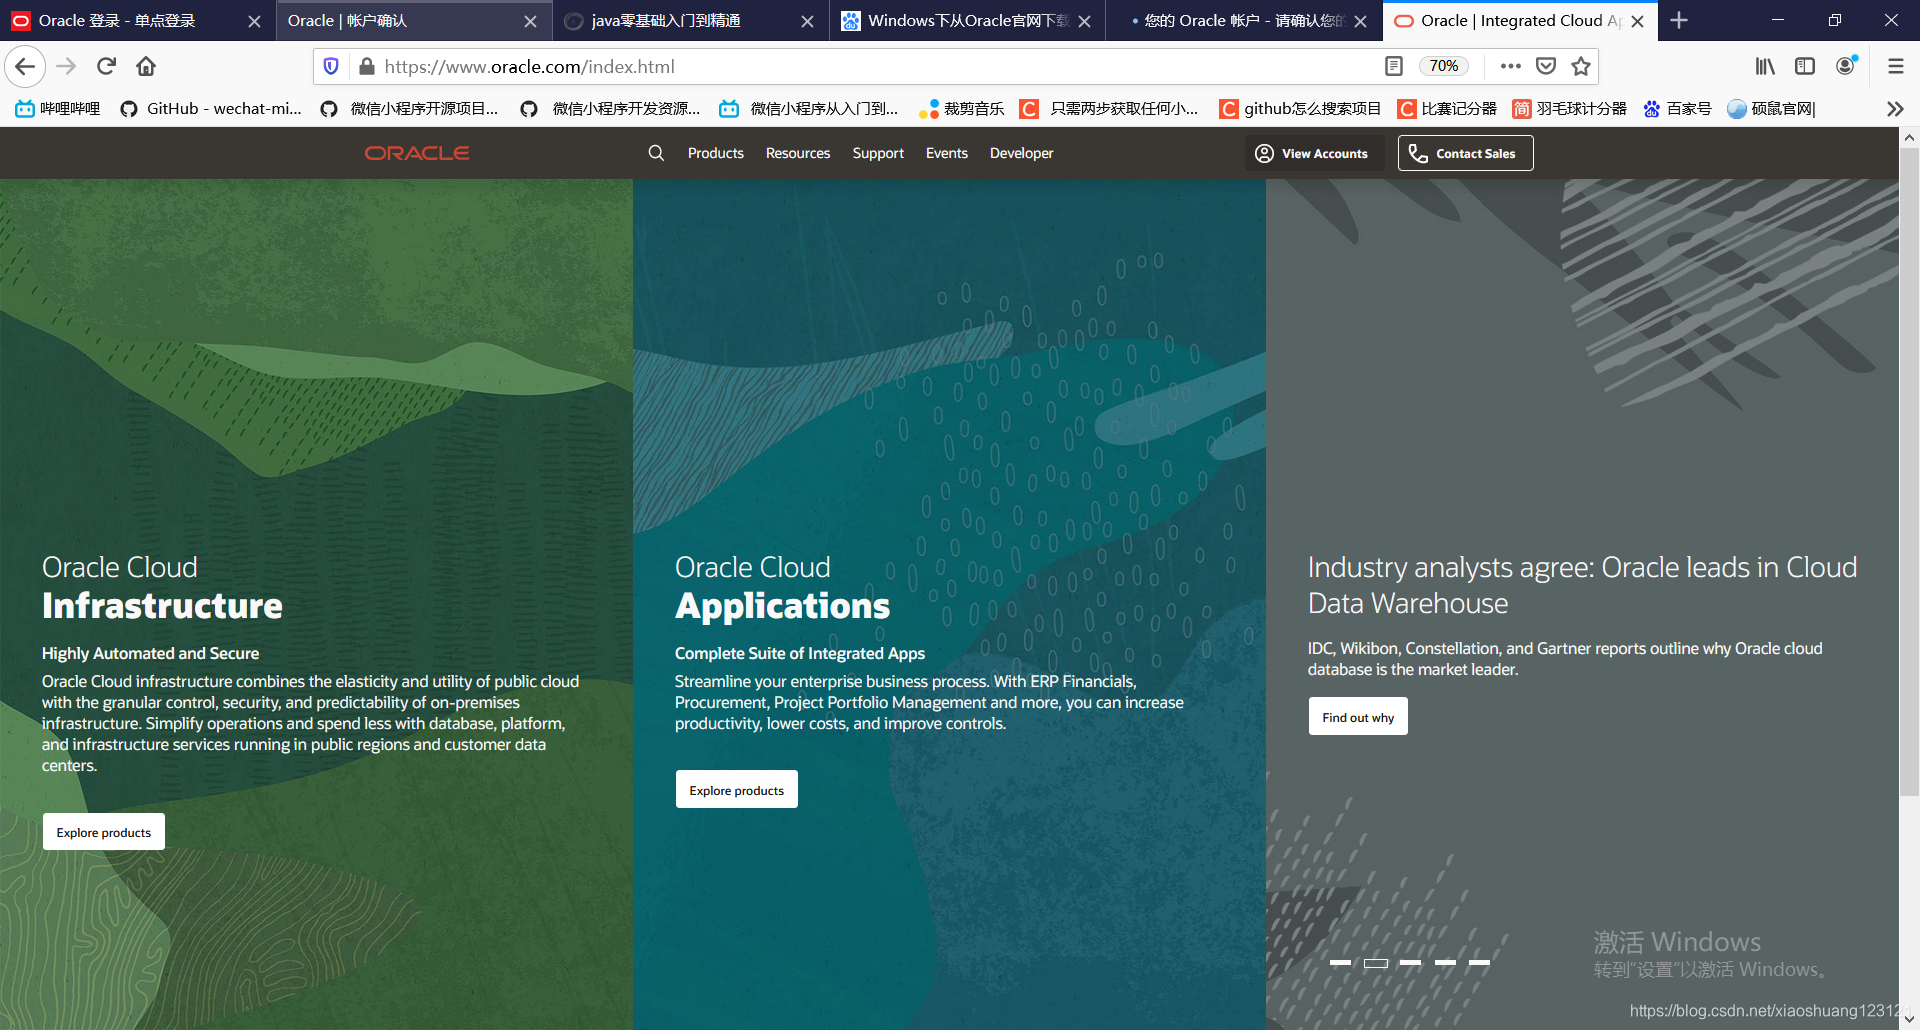Bookmark this page with star icon
This screenshot has height=1030, width=1920.
tap(1581, 66)
